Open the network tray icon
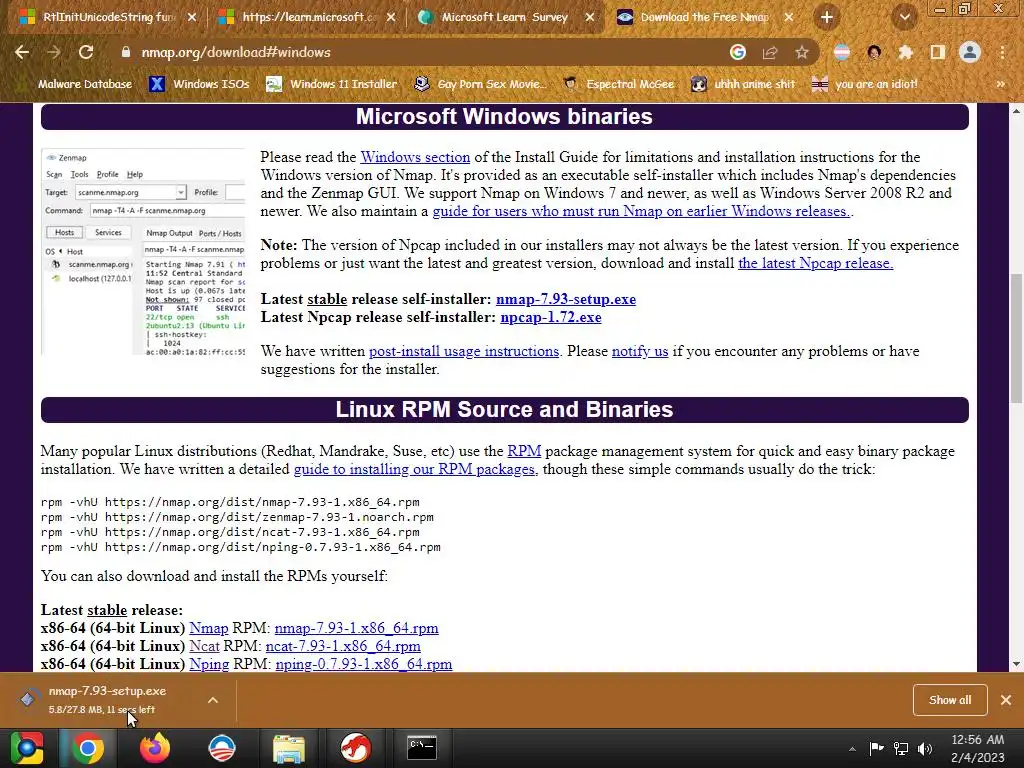The image size is (1024, 768). coord(901,748)
